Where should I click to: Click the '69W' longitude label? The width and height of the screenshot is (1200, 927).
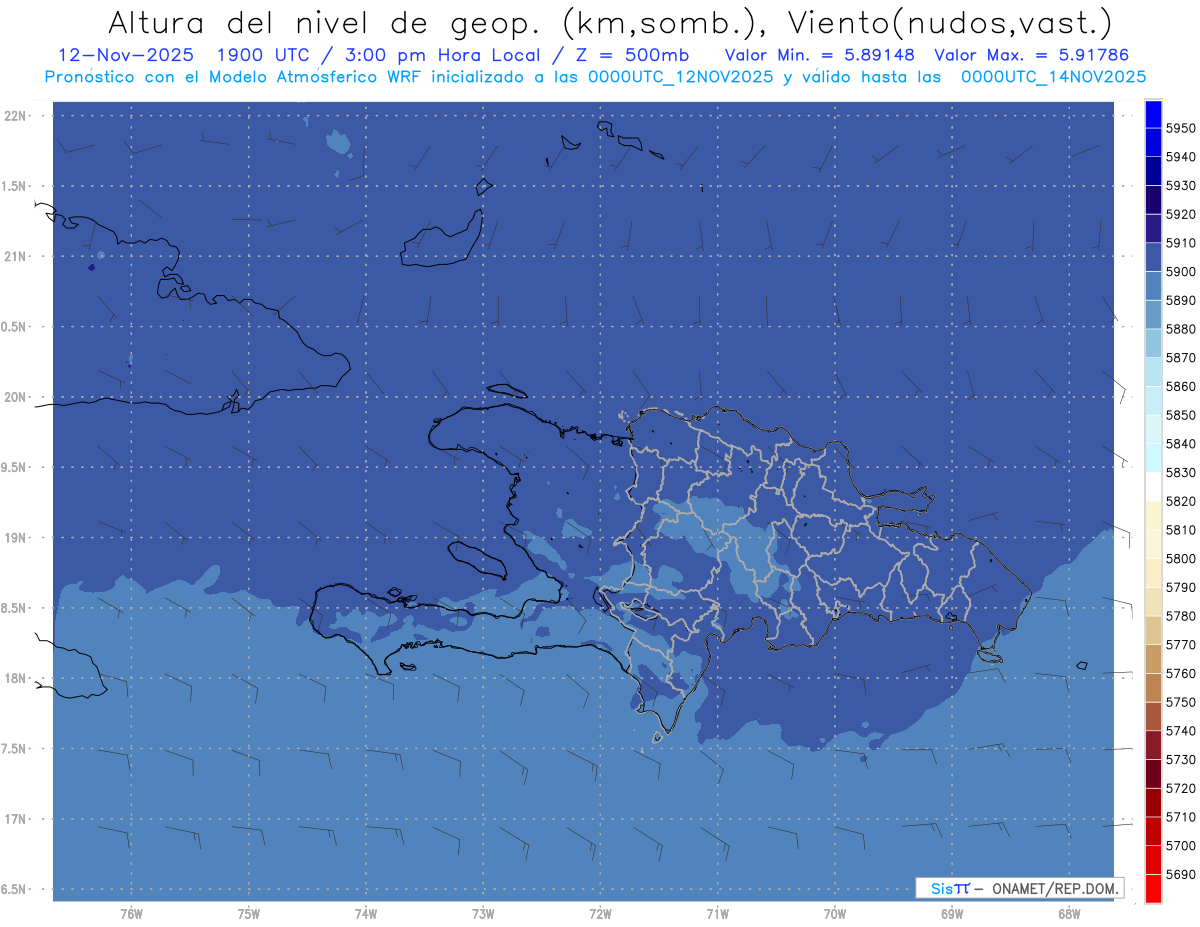coord(952,913)
